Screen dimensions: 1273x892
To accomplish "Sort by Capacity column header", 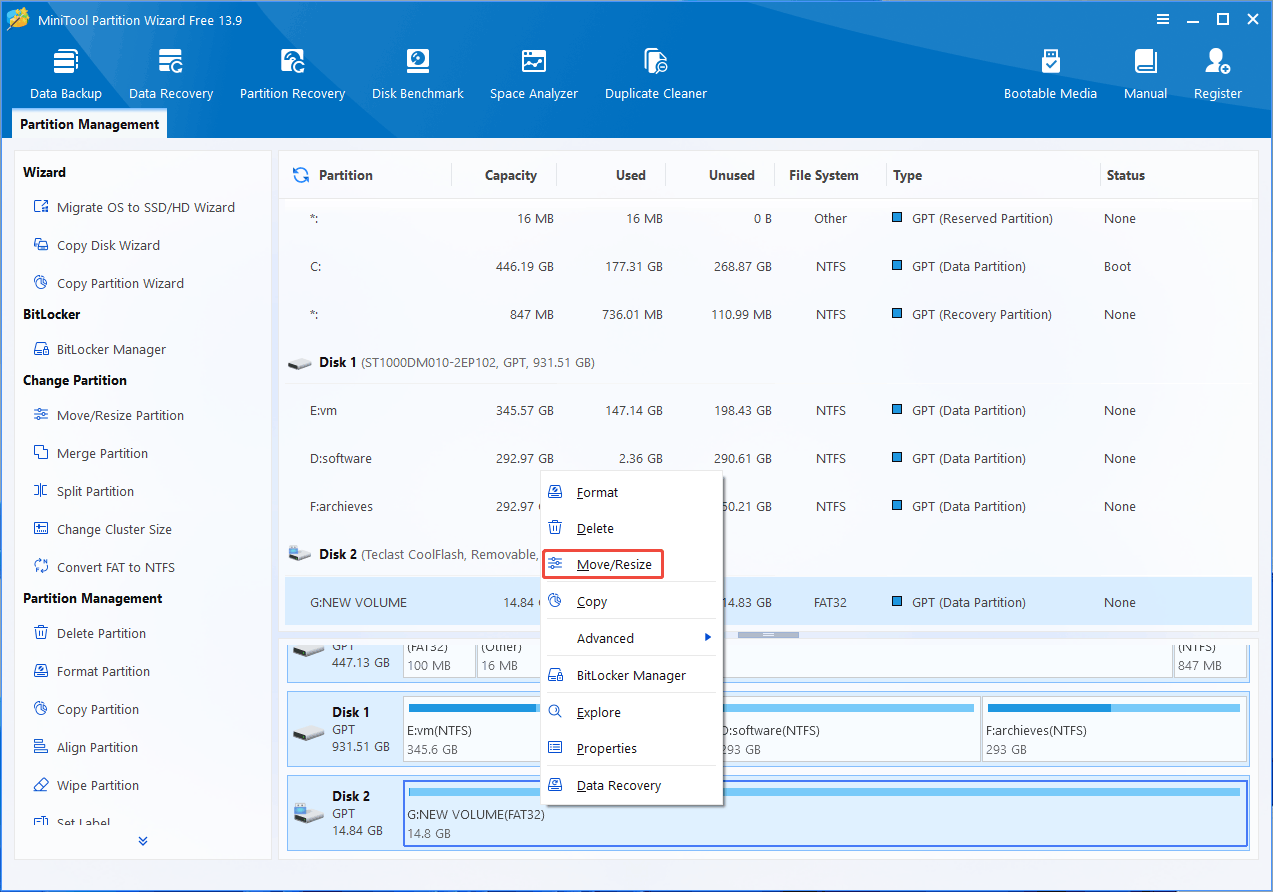I will 511,175.
